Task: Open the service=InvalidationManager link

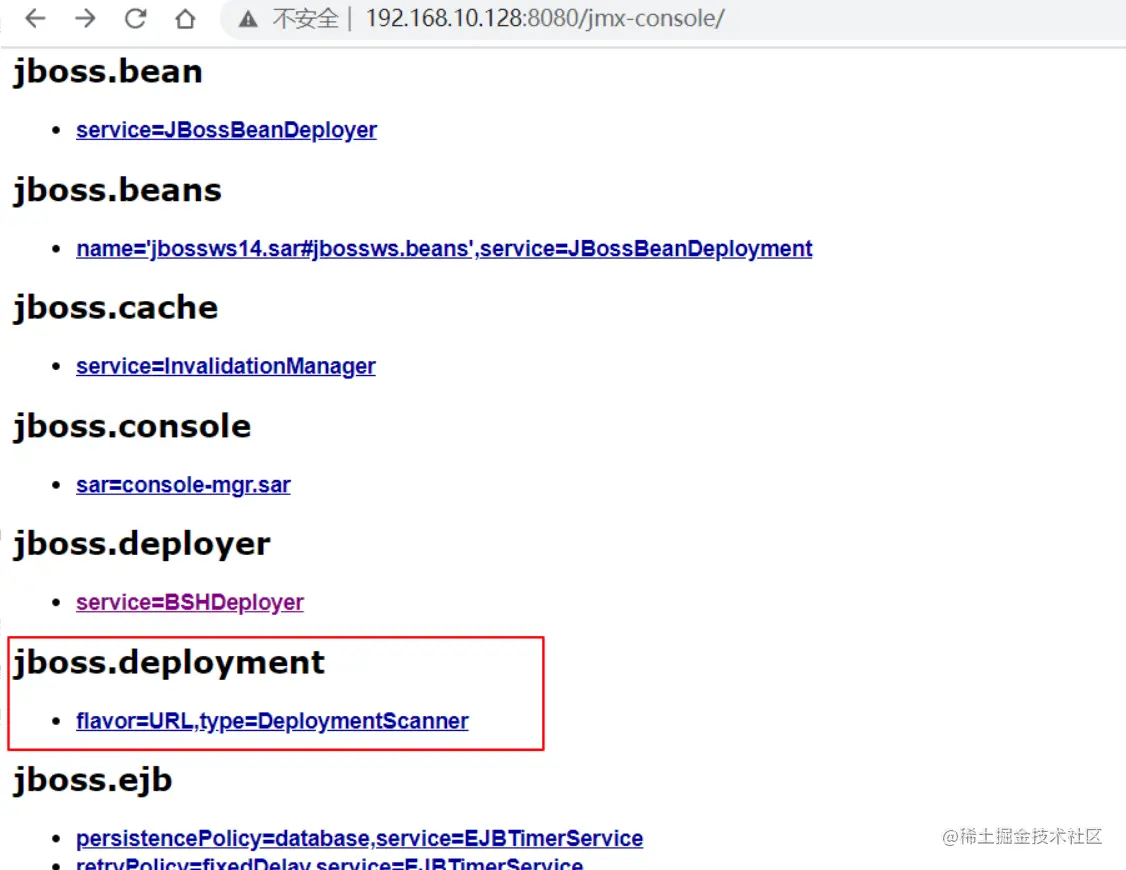Action: tap(225, 366)
